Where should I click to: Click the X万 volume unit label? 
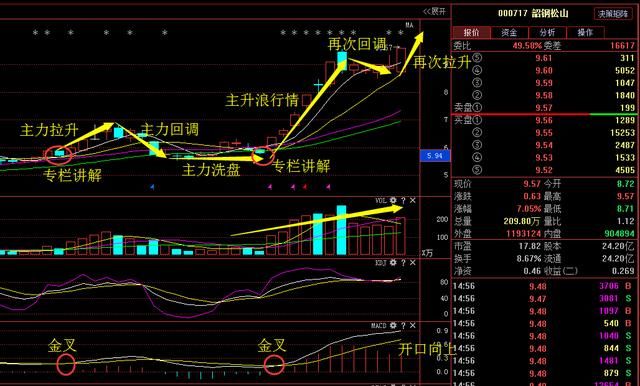coord(427,253)
